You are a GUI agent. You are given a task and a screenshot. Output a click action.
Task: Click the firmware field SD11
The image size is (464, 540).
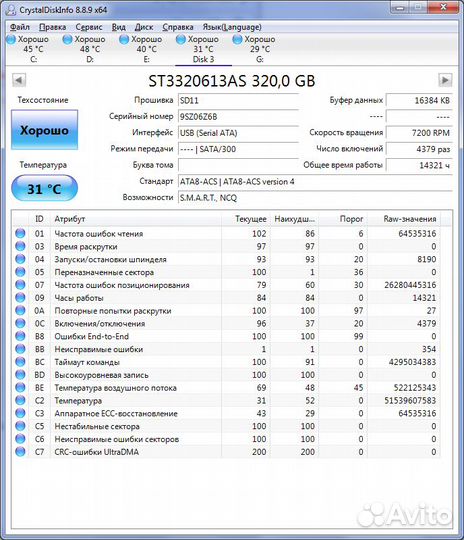[238, 101]
